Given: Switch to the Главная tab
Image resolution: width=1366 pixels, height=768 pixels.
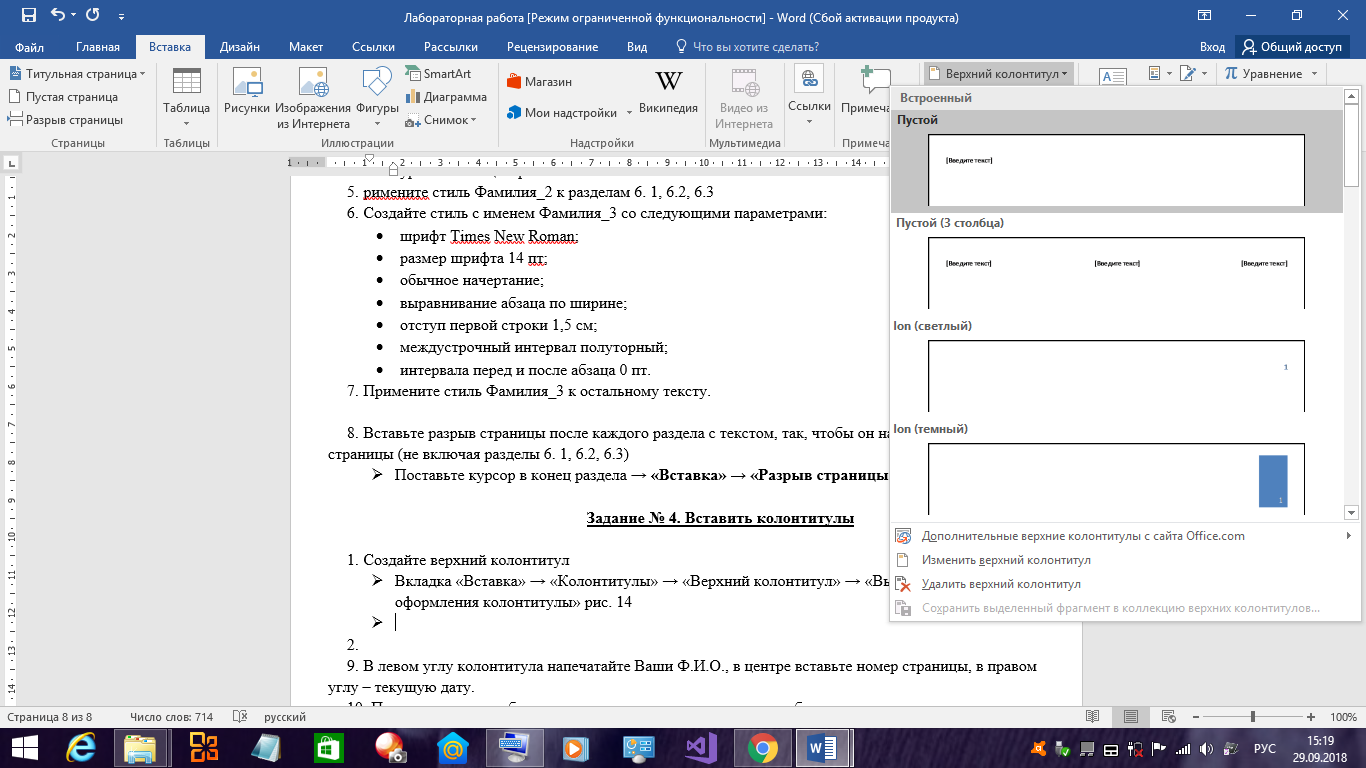Looking at the screenshot, I should (x=98, y=47).
